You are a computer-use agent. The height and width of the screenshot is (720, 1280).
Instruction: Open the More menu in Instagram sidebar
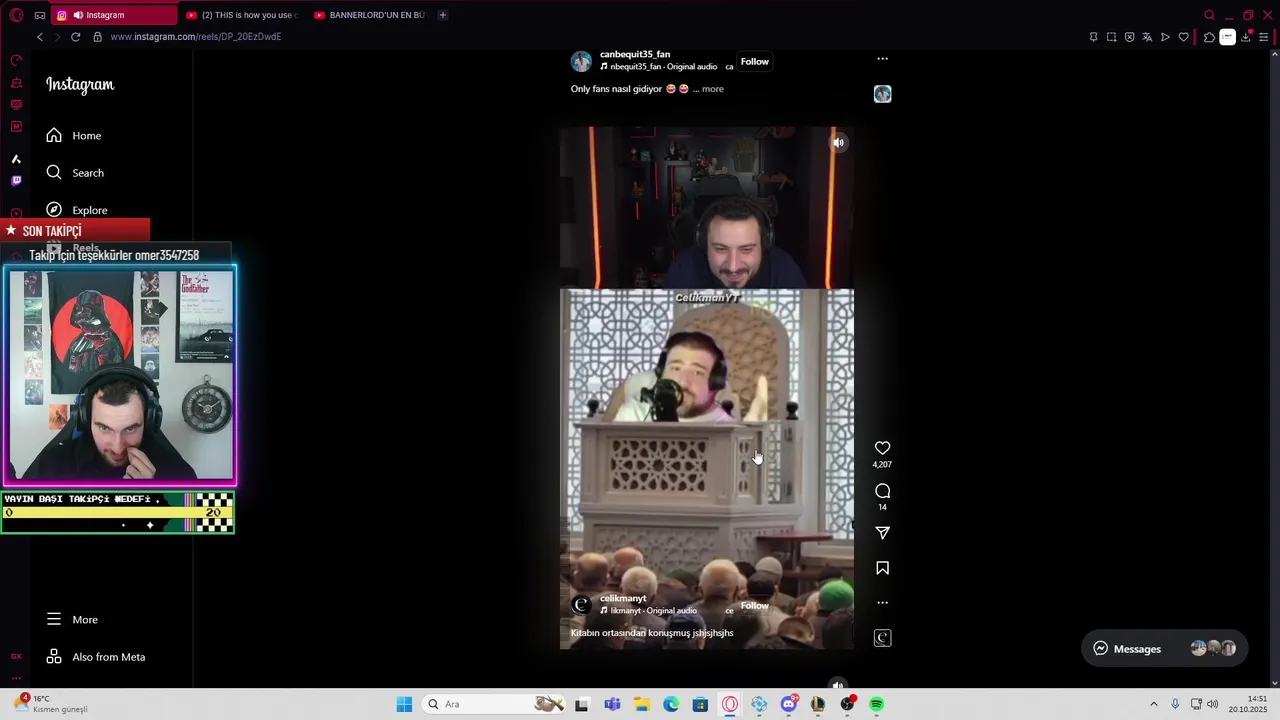(72, 620)
